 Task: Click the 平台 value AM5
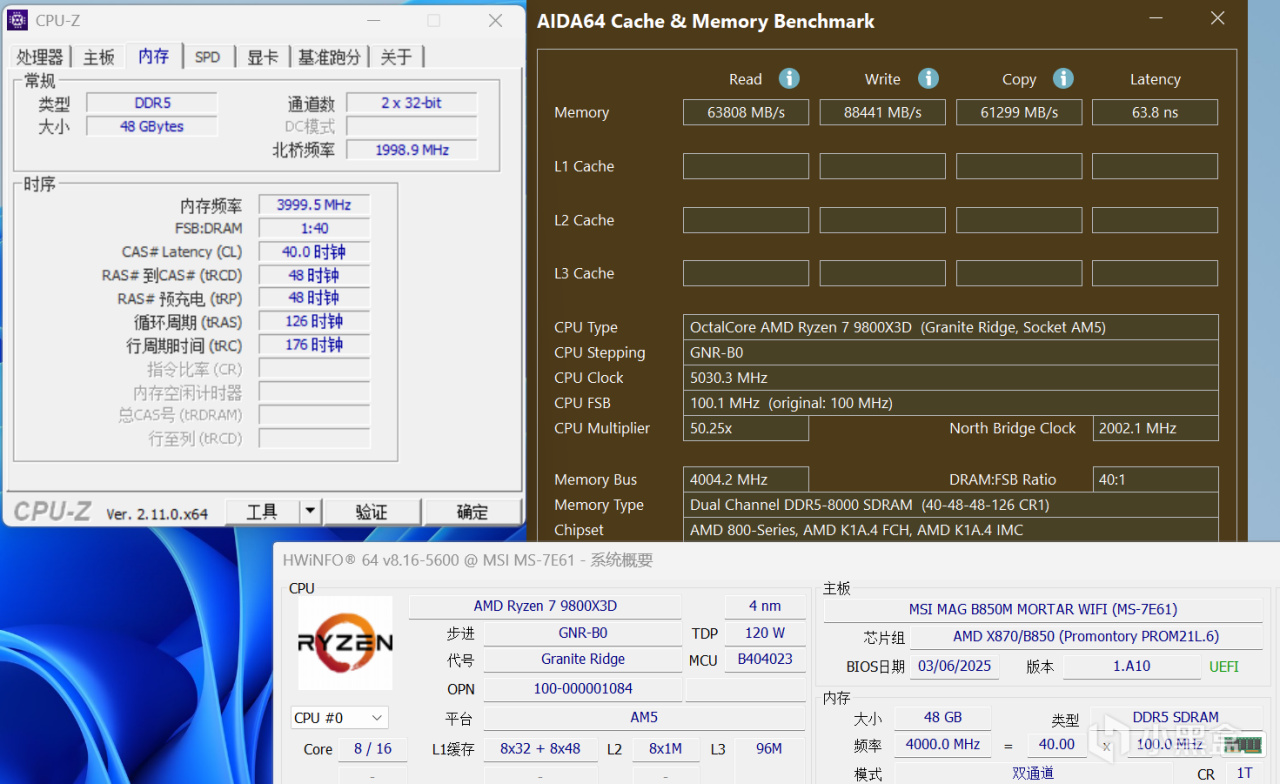pos(644,718)
